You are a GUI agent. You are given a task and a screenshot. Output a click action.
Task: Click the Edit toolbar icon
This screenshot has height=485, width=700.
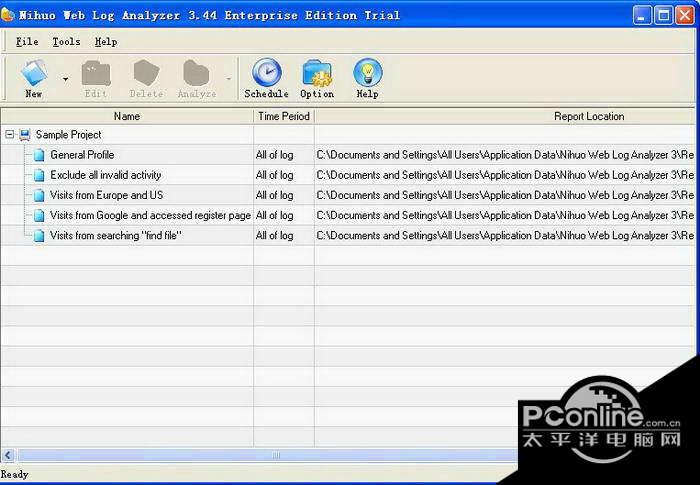[x=96, y=79]
